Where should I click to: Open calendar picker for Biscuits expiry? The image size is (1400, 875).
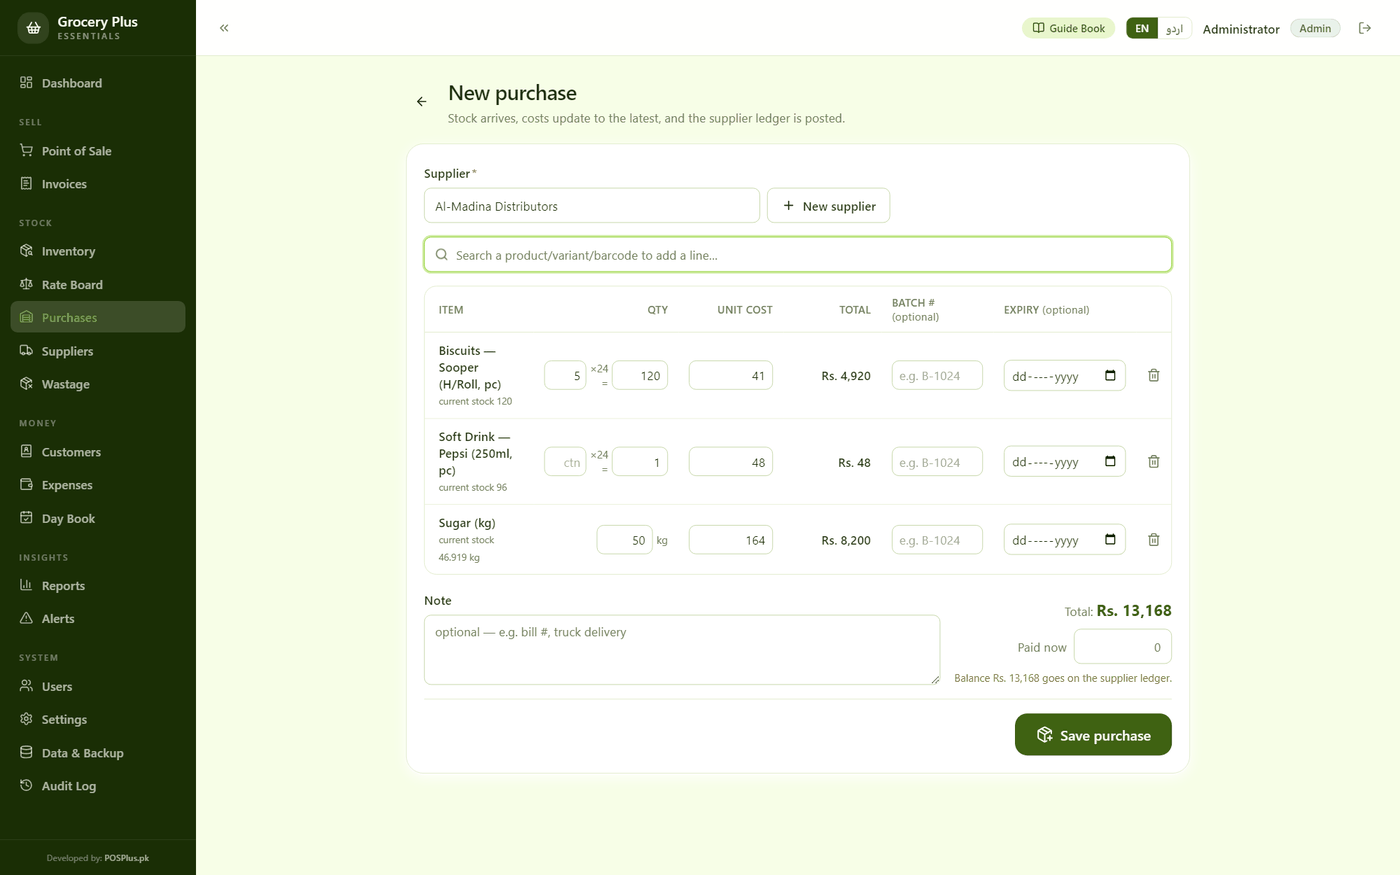(1110, 376)
